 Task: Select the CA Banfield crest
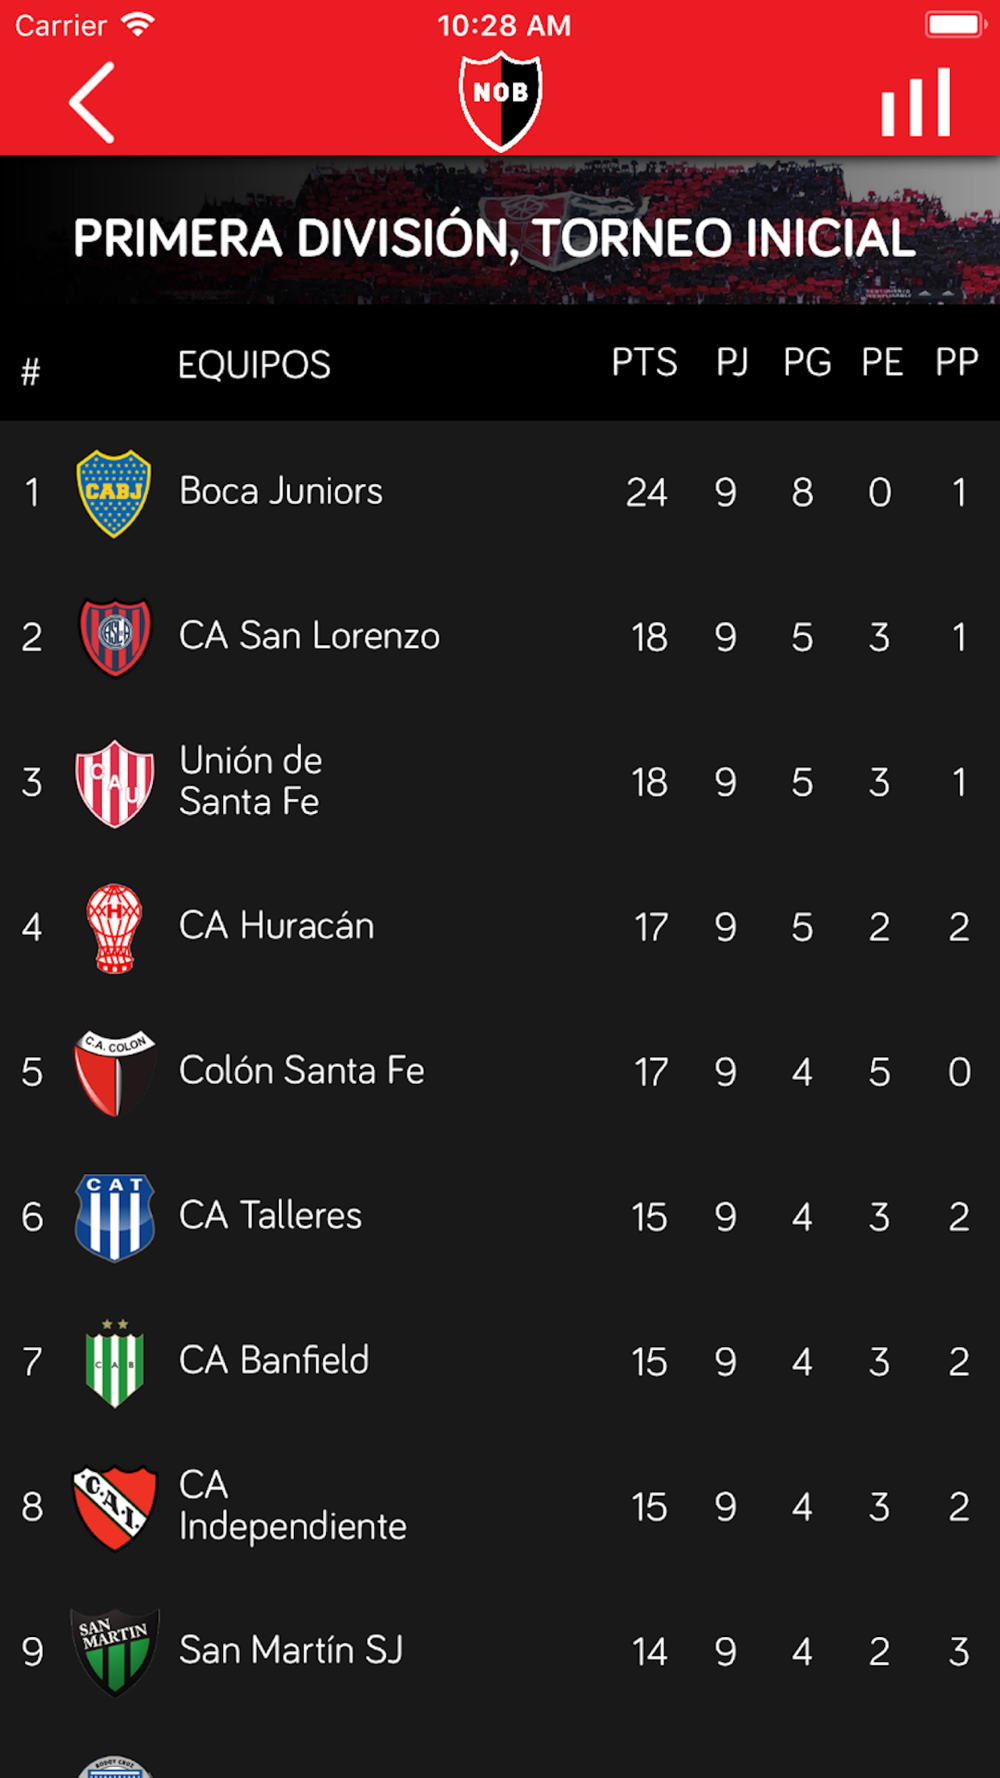pyautogui.click(x=115, y=1362)
